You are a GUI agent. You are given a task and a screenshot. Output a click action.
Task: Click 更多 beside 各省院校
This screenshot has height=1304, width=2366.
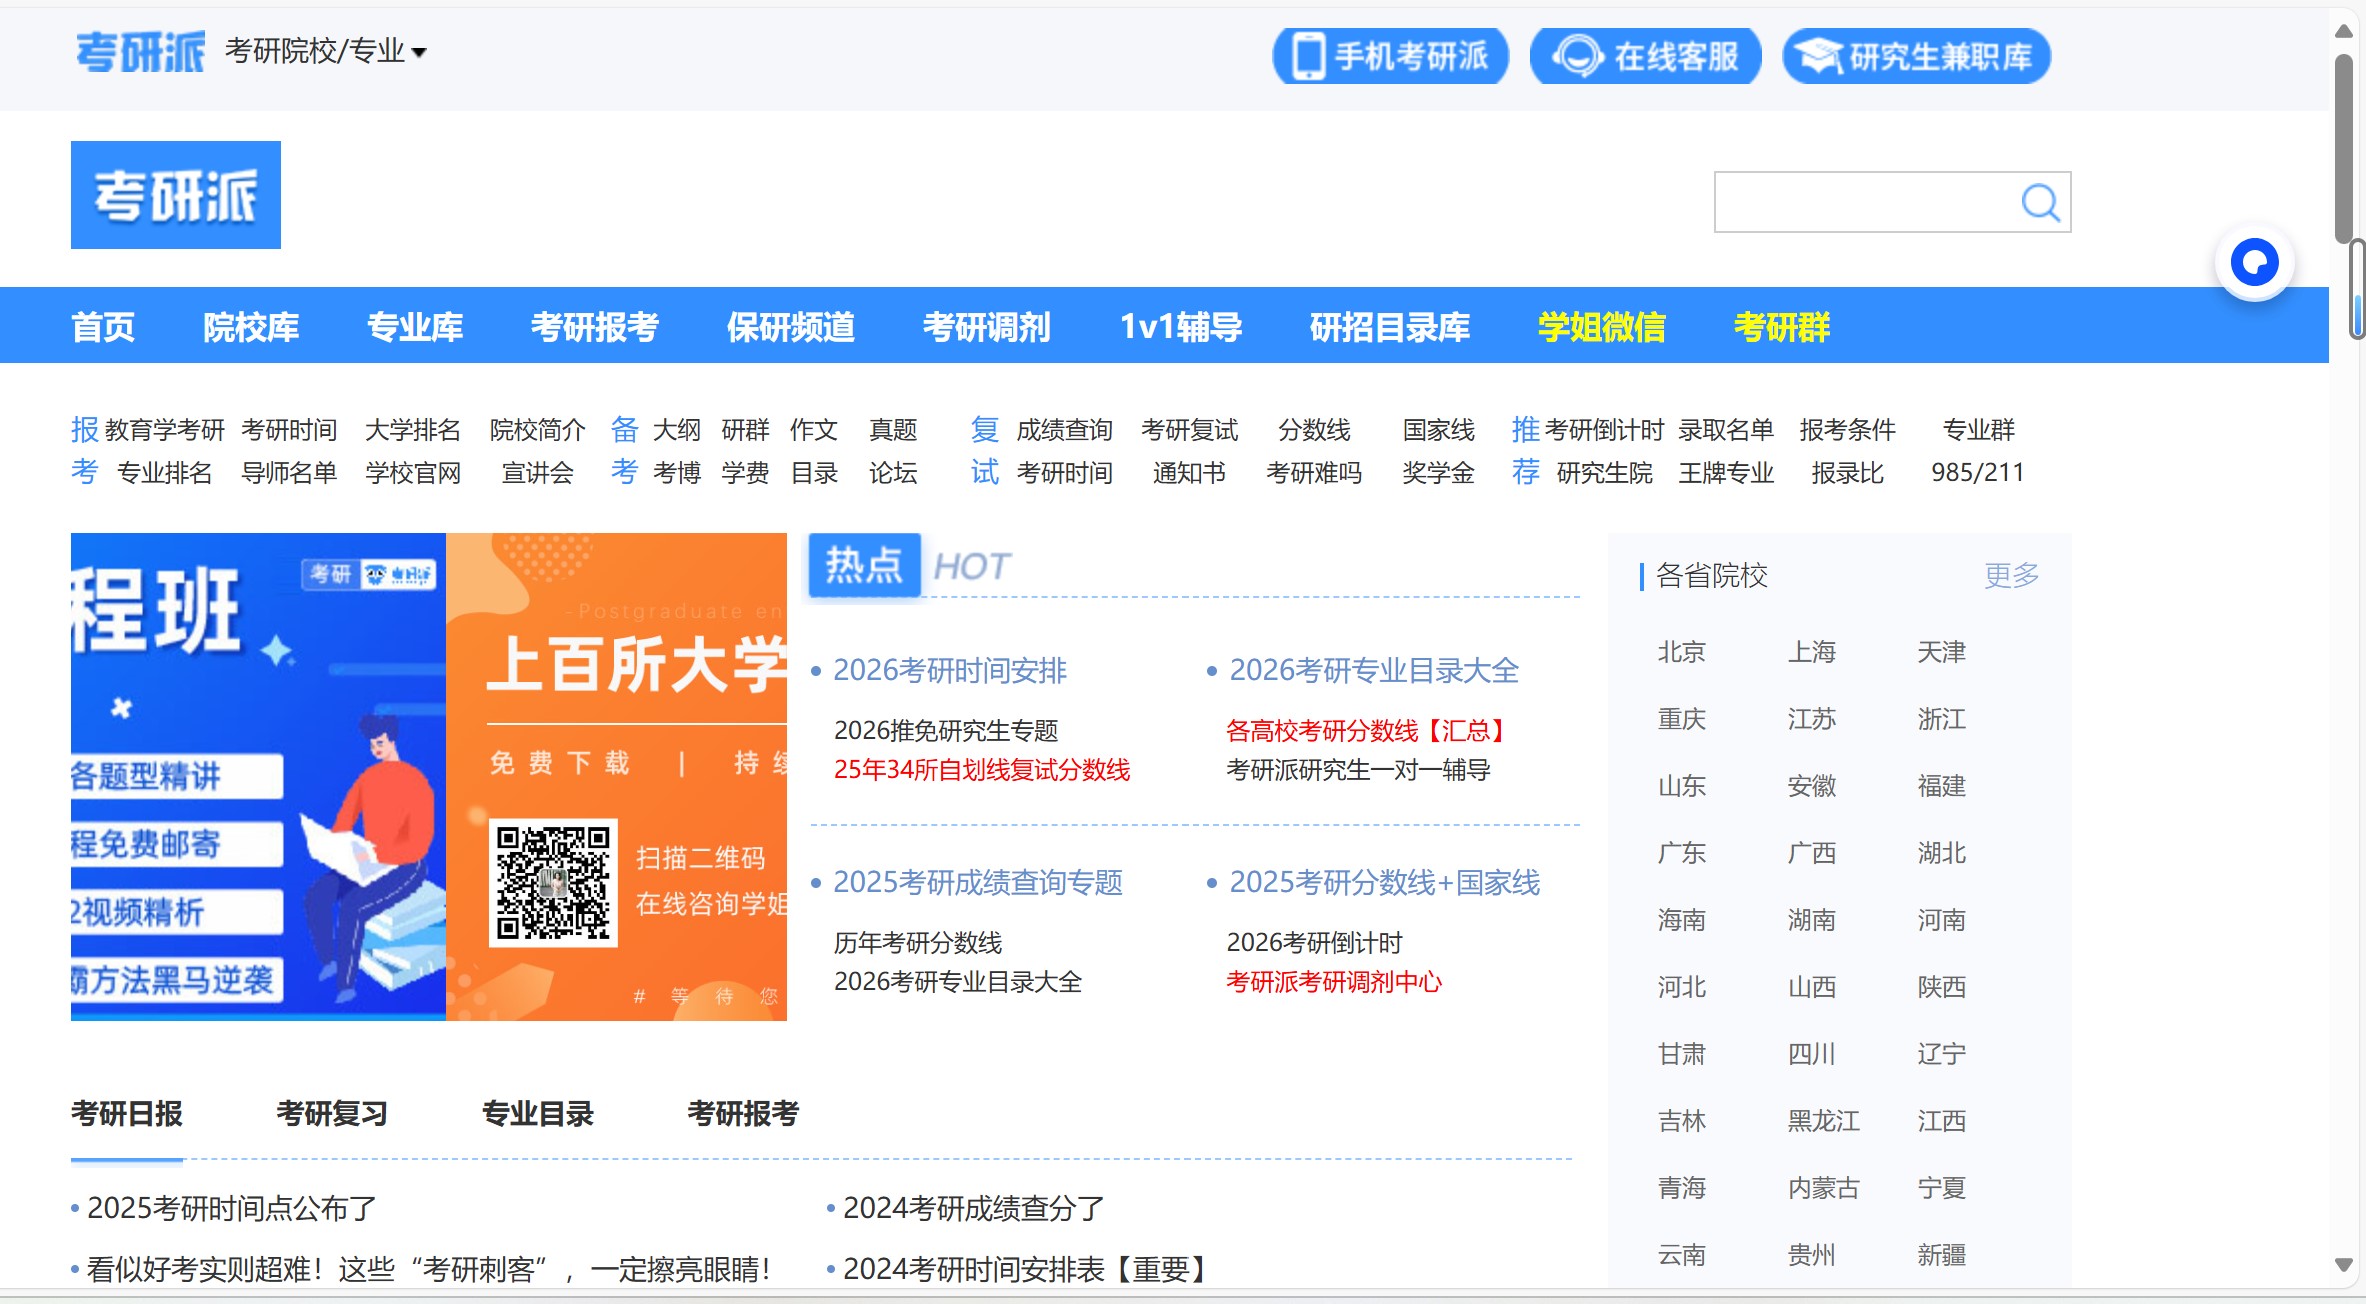pos(2011,575)
